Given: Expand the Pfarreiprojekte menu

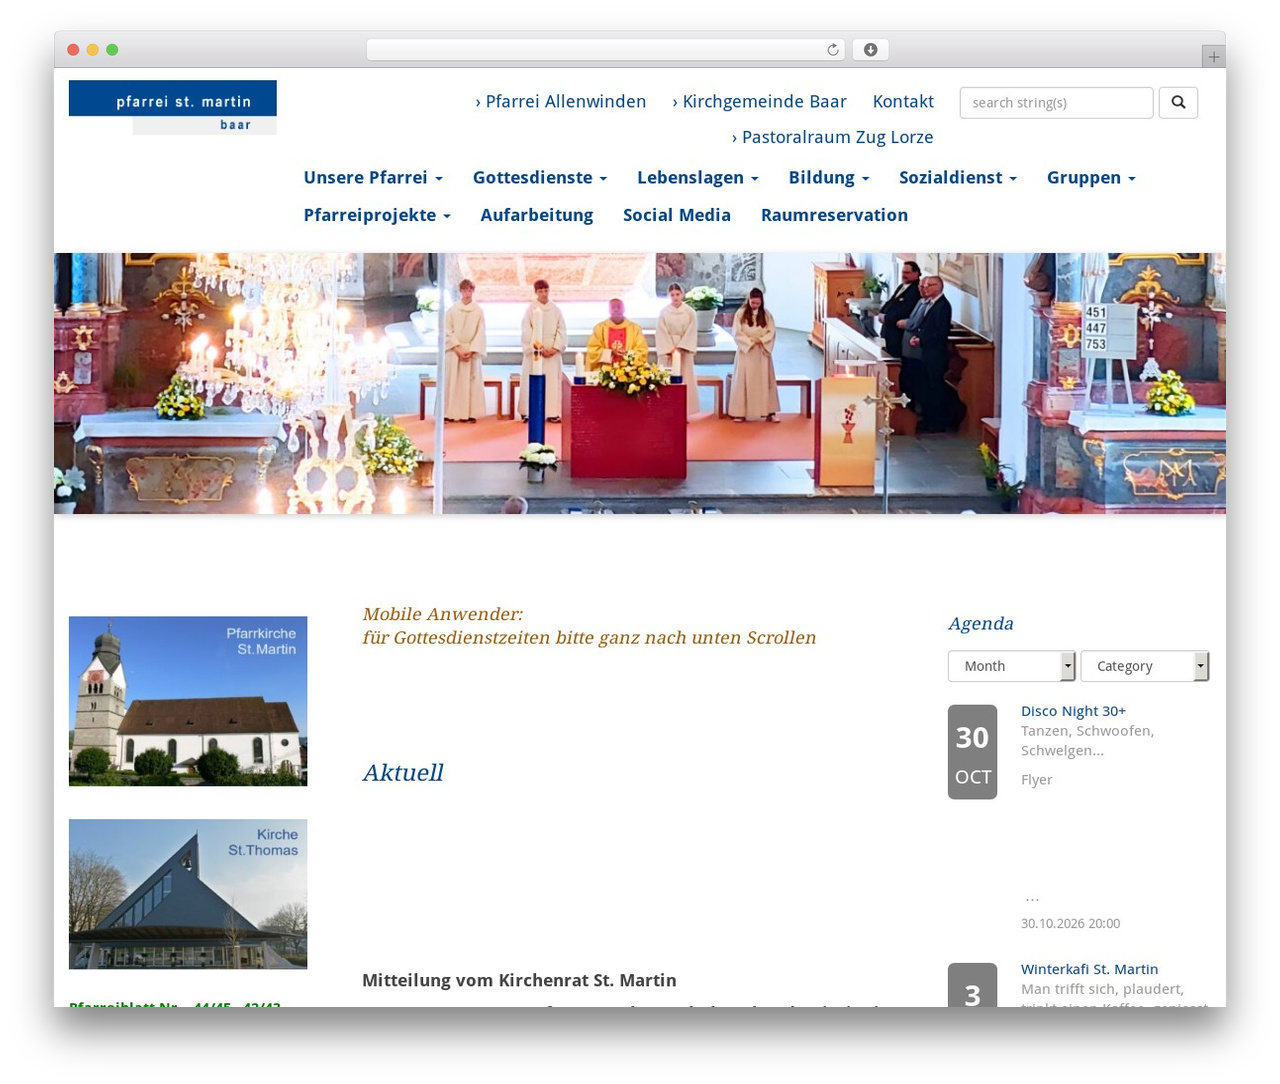Looking at the screenshot, I should click(377, 215).
